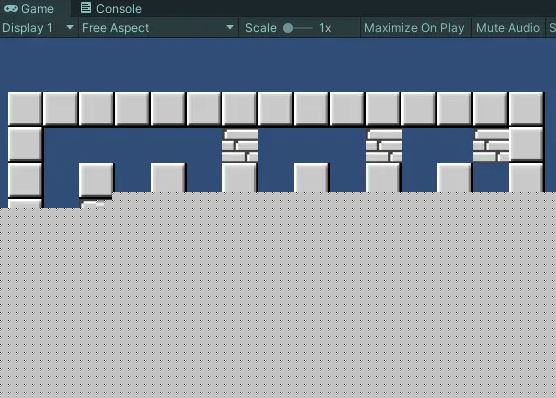Click the Free Aspect dropdown arrow
The height and width of the screenshot is (398, 556).
(230, 27)
